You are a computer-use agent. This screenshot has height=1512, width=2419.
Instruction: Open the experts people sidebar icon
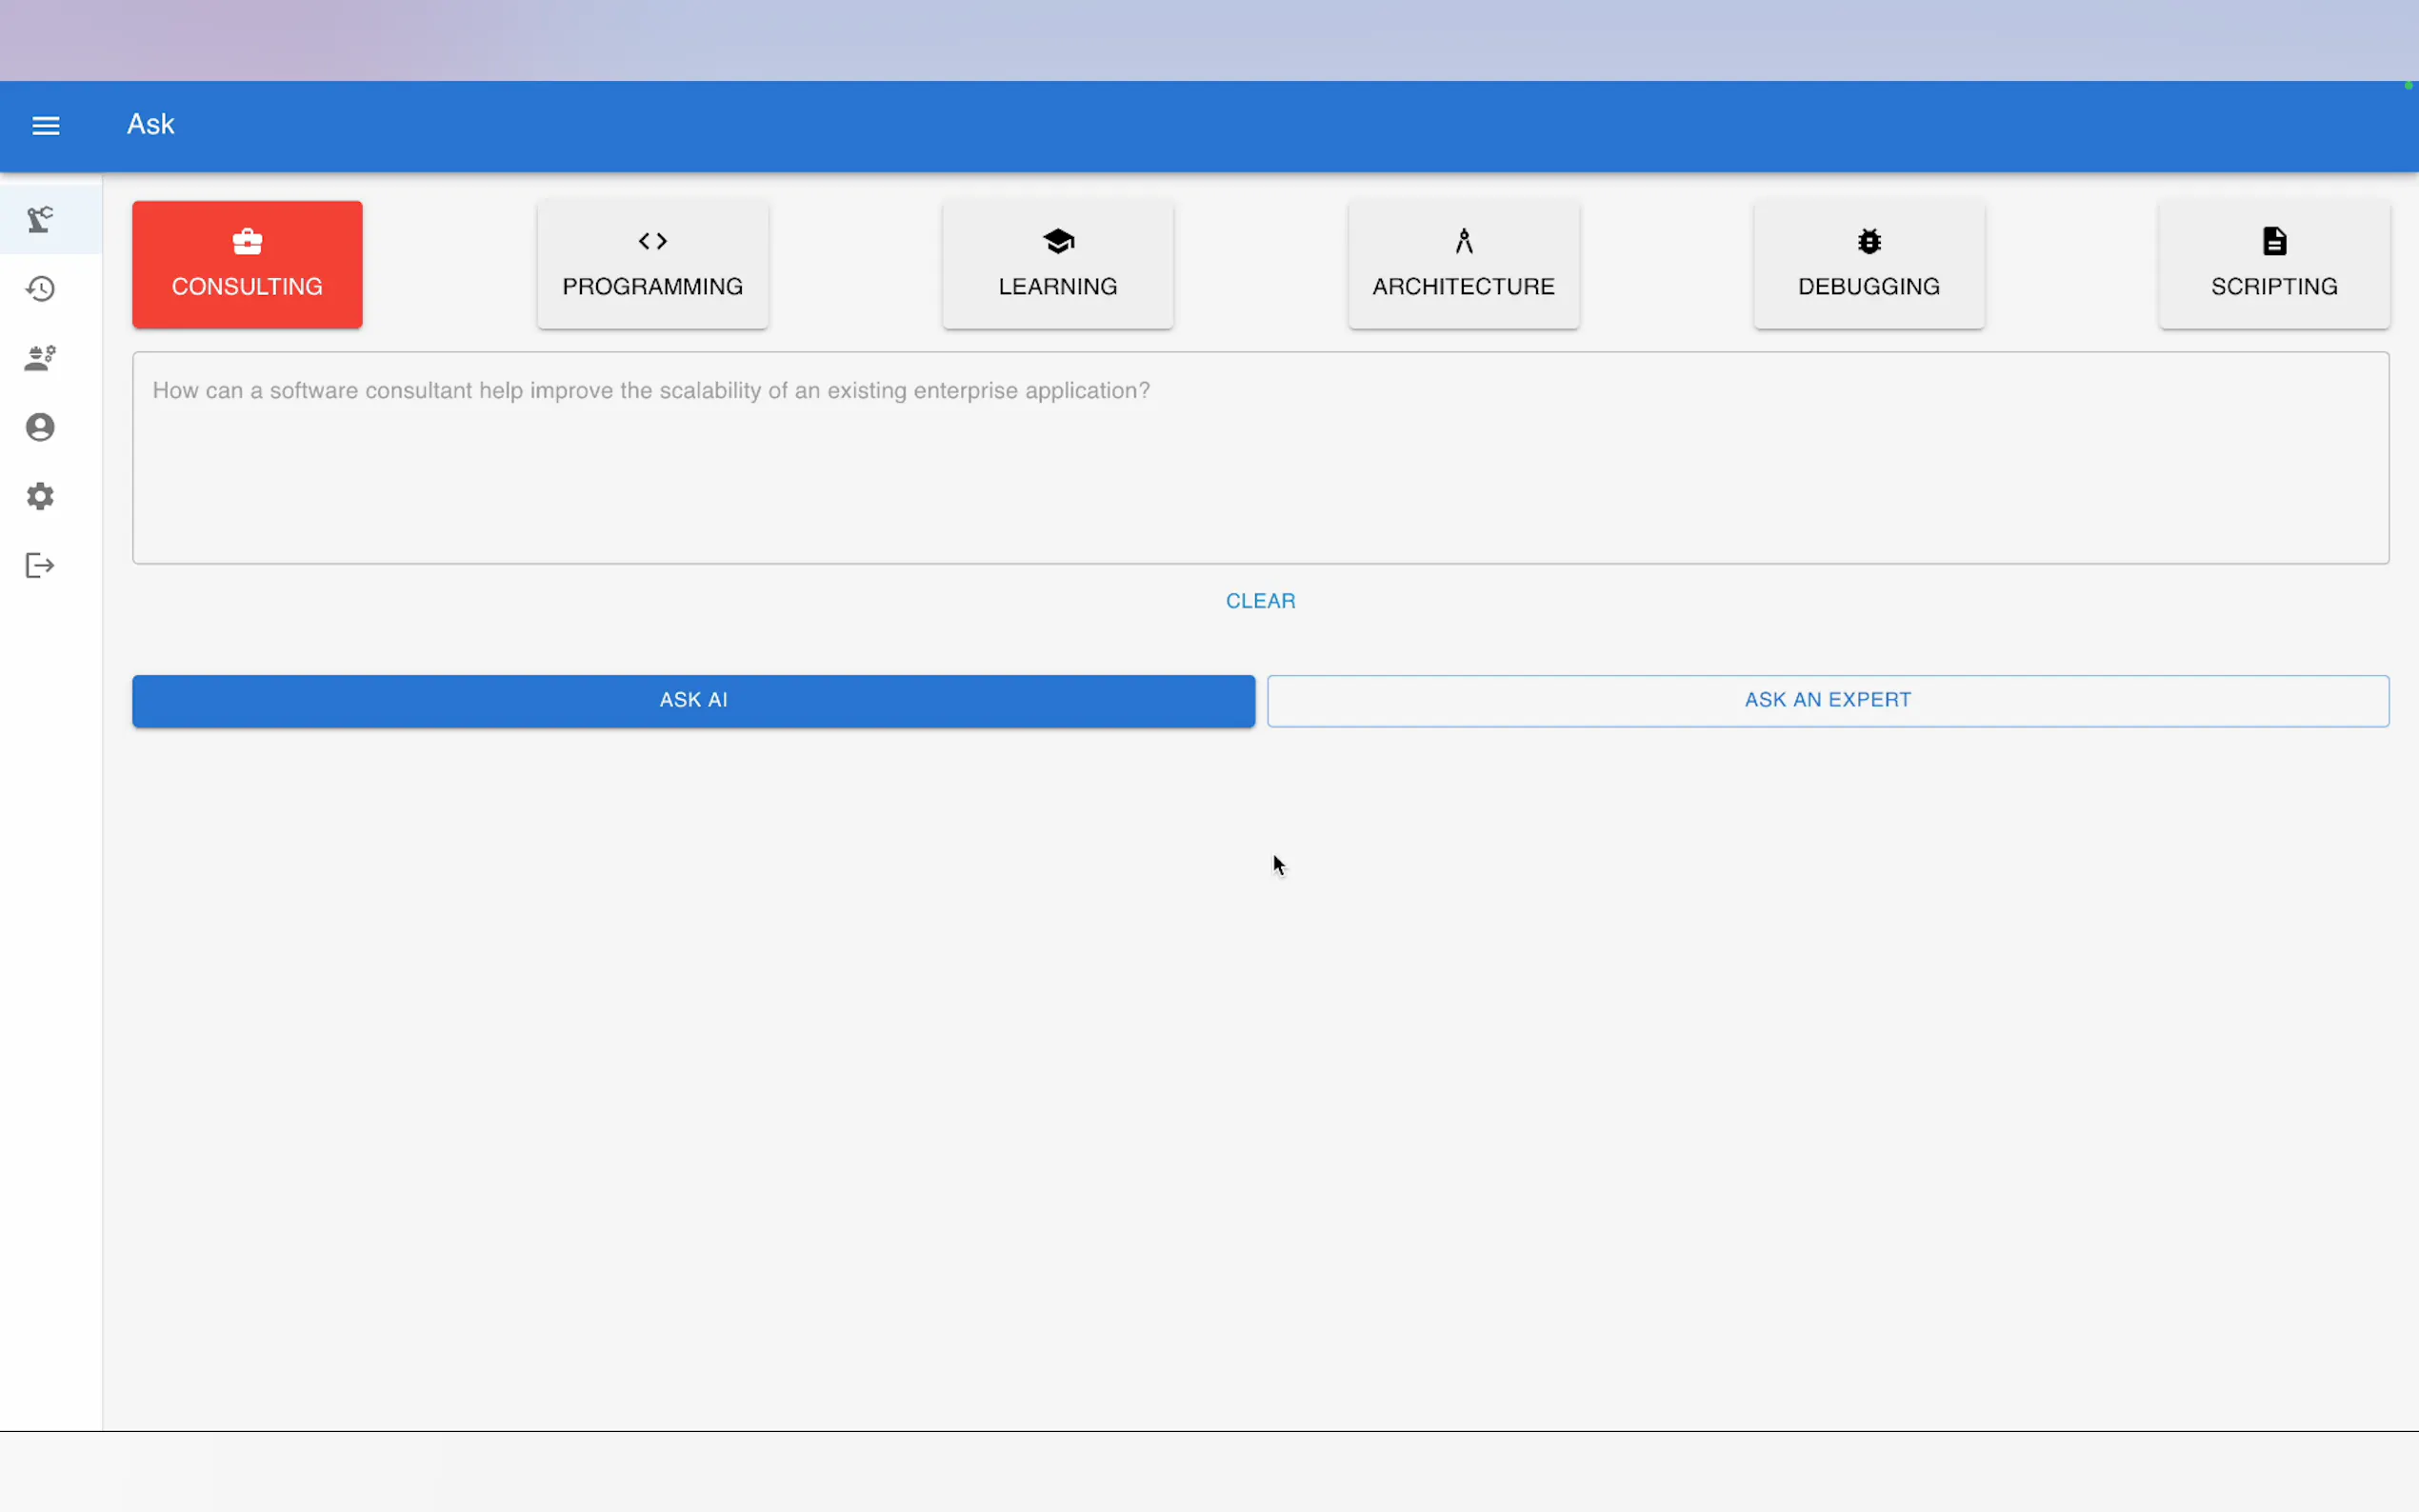pos(40,358)
